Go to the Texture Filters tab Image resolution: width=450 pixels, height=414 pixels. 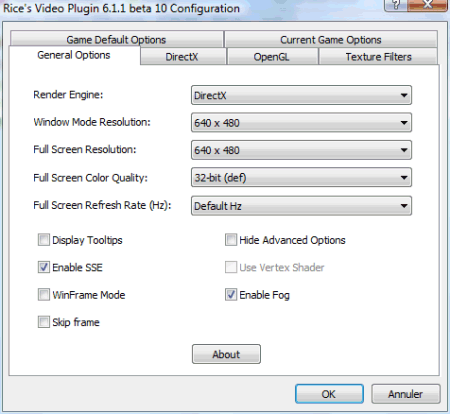(x=378, y=56)
